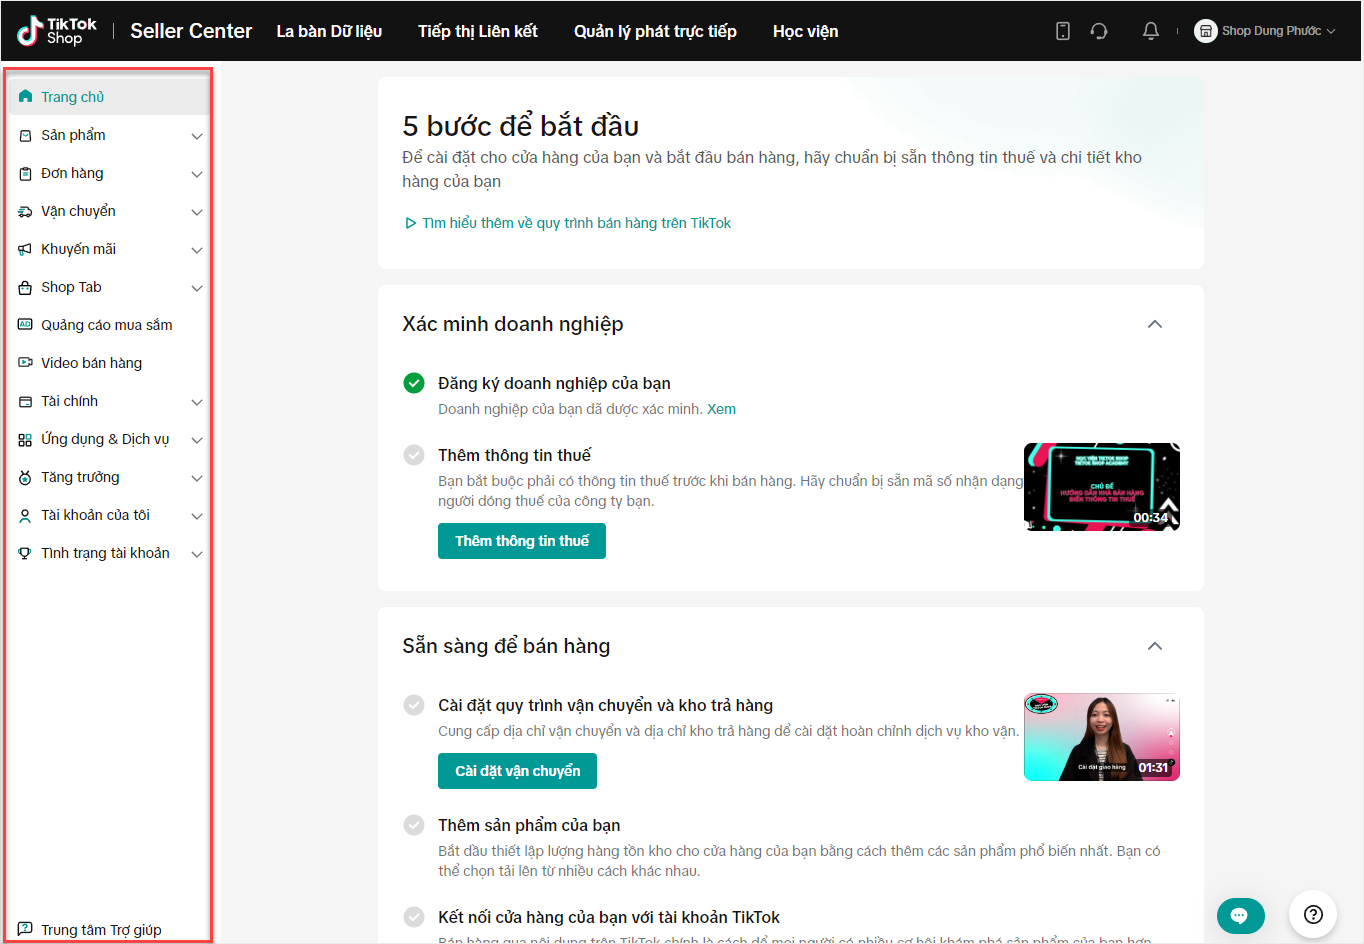
Task: Click the Khuyến mãi megaphone icon
Action: point(25,249)
